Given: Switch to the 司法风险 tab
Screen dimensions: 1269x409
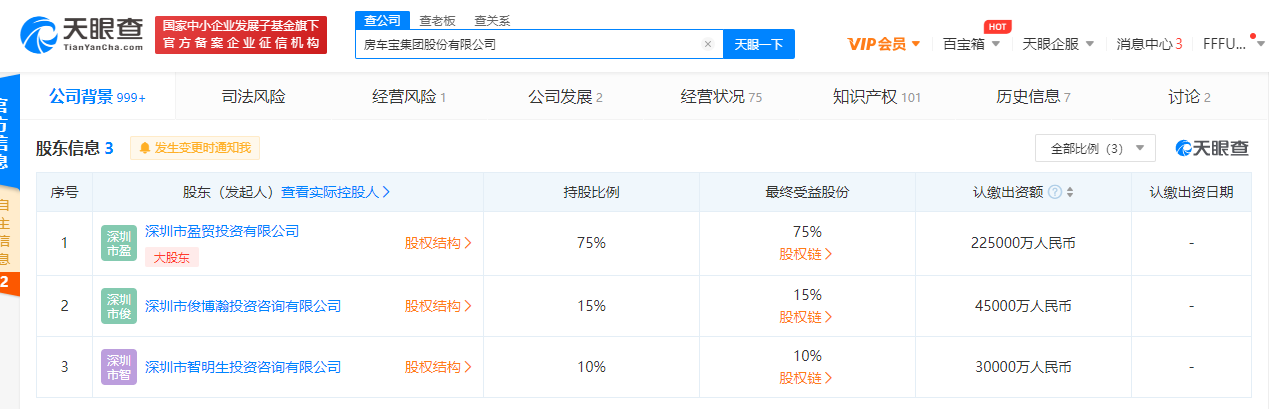Looking at the screenshot, I should (x=253, y=97).
